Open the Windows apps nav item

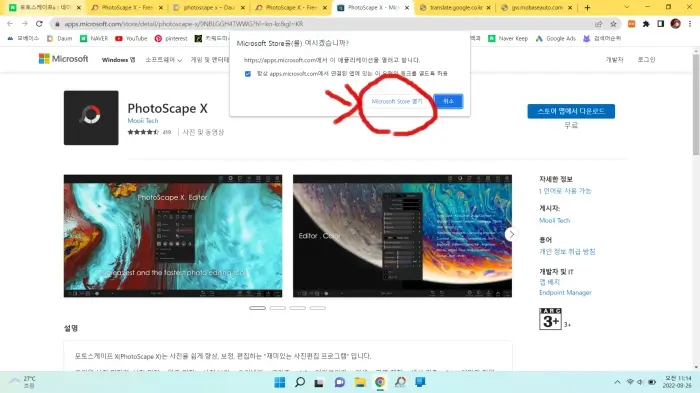click(118, 59)
